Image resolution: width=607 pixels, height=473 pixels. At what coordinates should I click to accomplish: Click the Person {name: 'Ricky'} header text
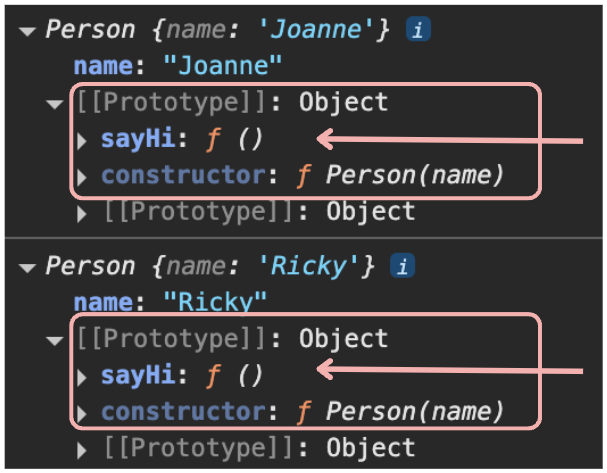pyautogui.click(x=209, y=266)
